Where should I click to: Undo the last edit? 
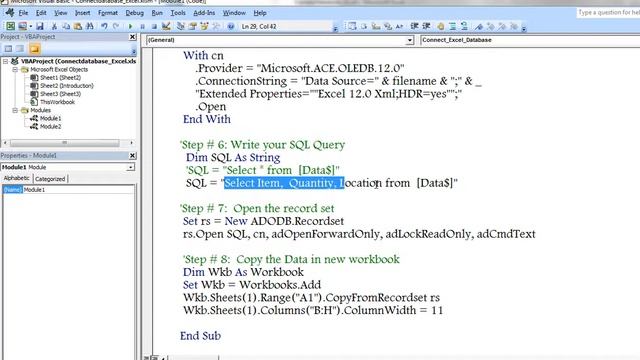pos(104,27)
